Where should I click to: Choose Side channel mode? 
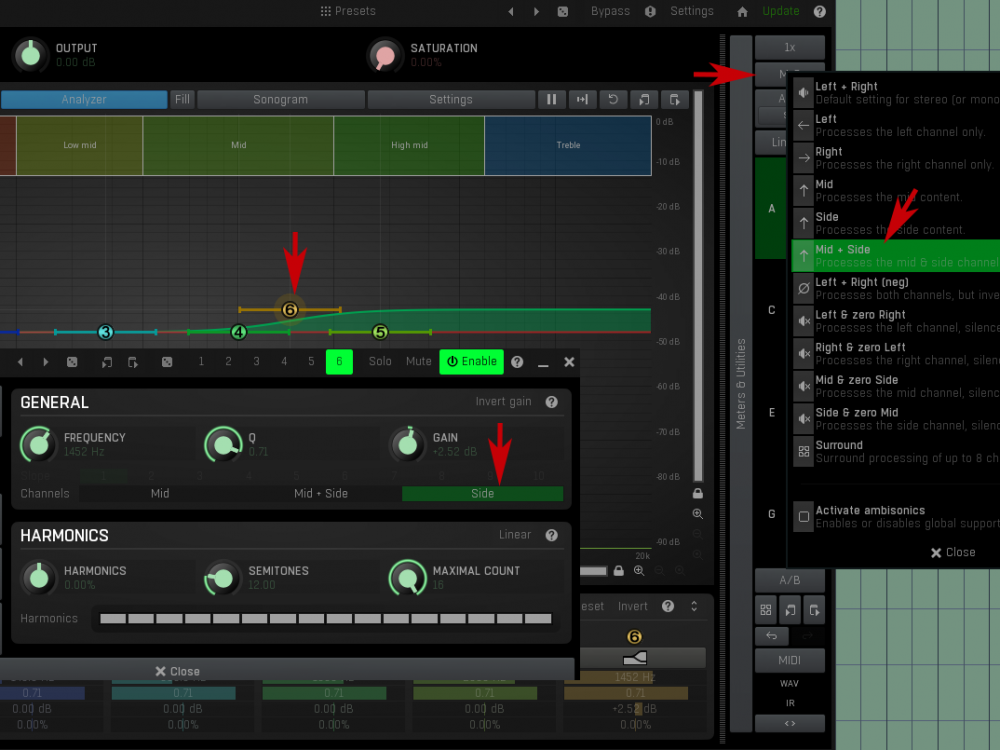[x=896, y=223]
